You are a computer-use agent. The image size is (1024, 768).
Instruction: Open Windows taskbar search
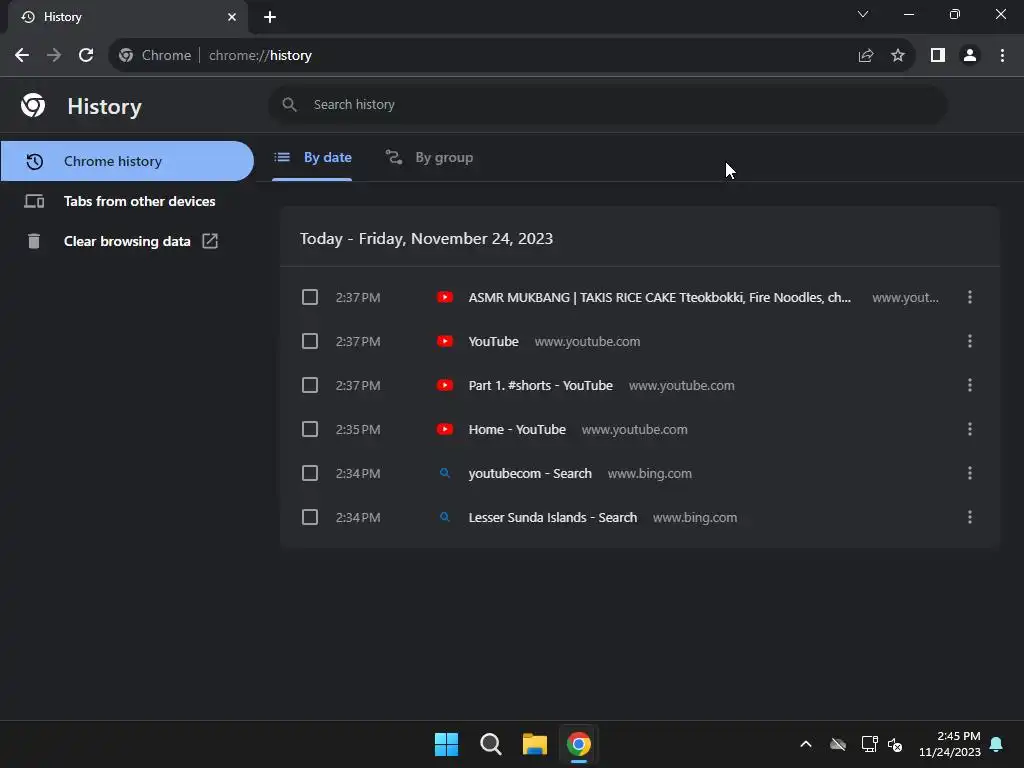click(490, 744)
